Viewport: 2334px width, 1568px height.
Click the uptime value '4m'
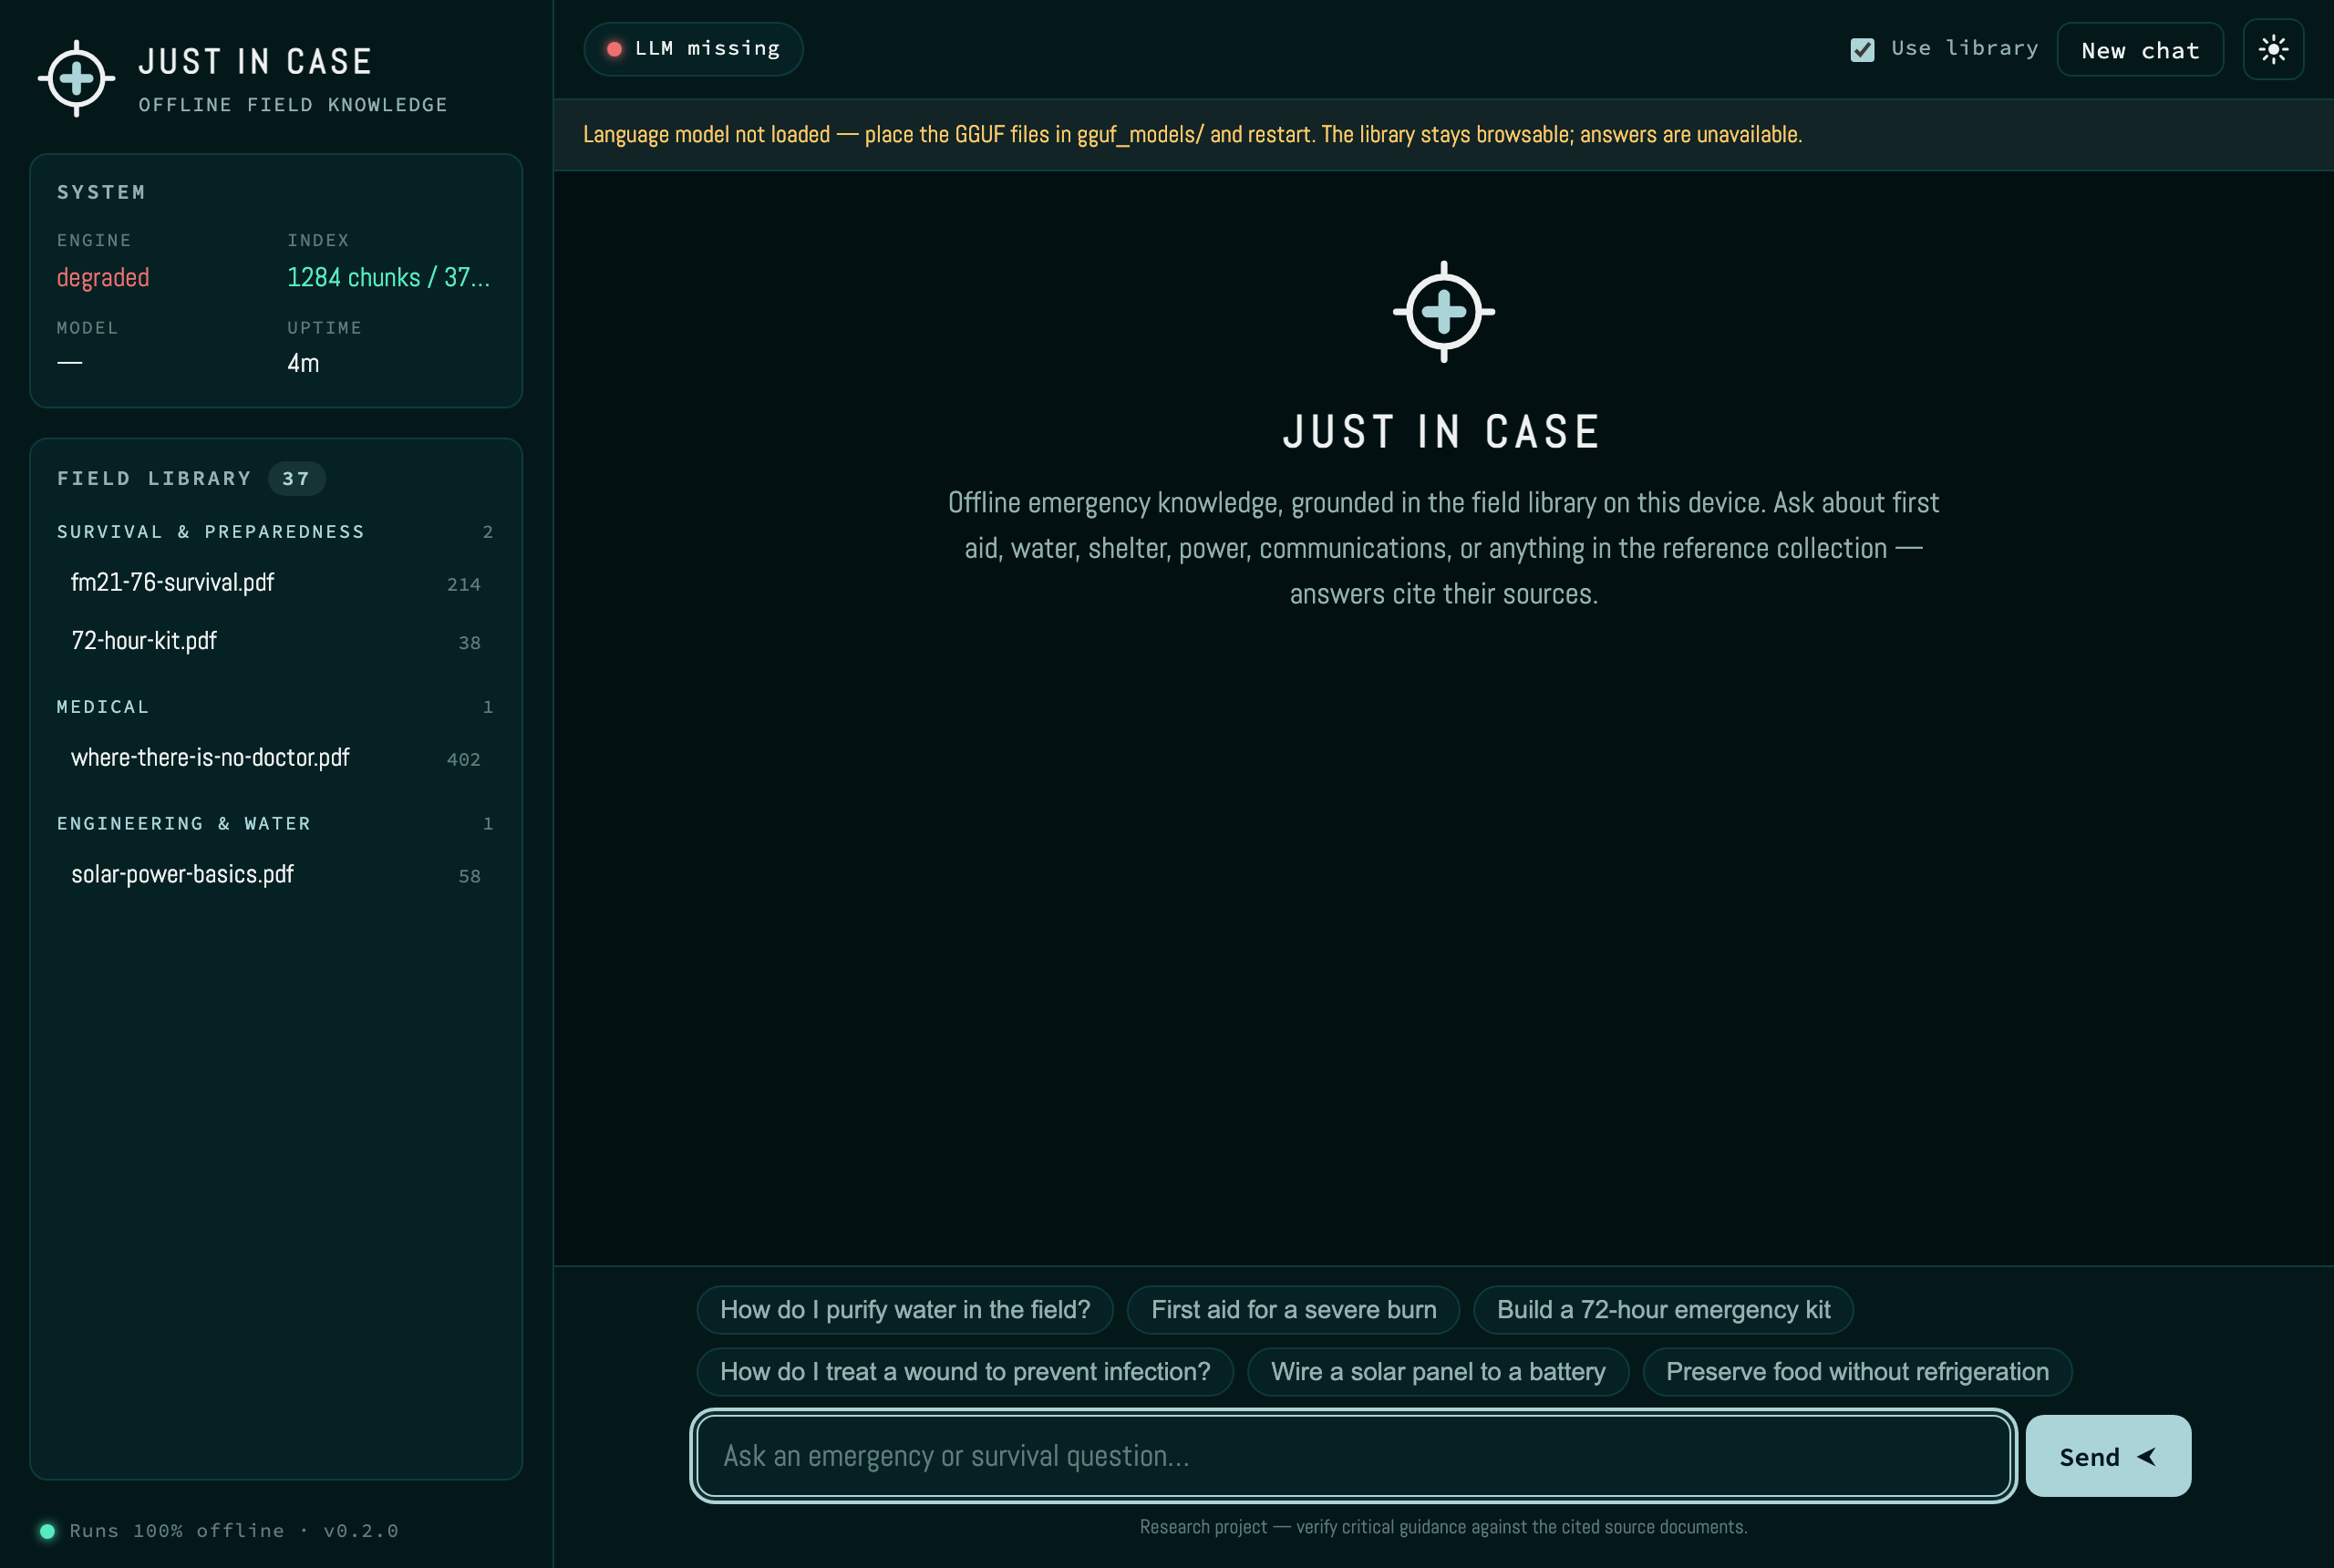(303, 364)
